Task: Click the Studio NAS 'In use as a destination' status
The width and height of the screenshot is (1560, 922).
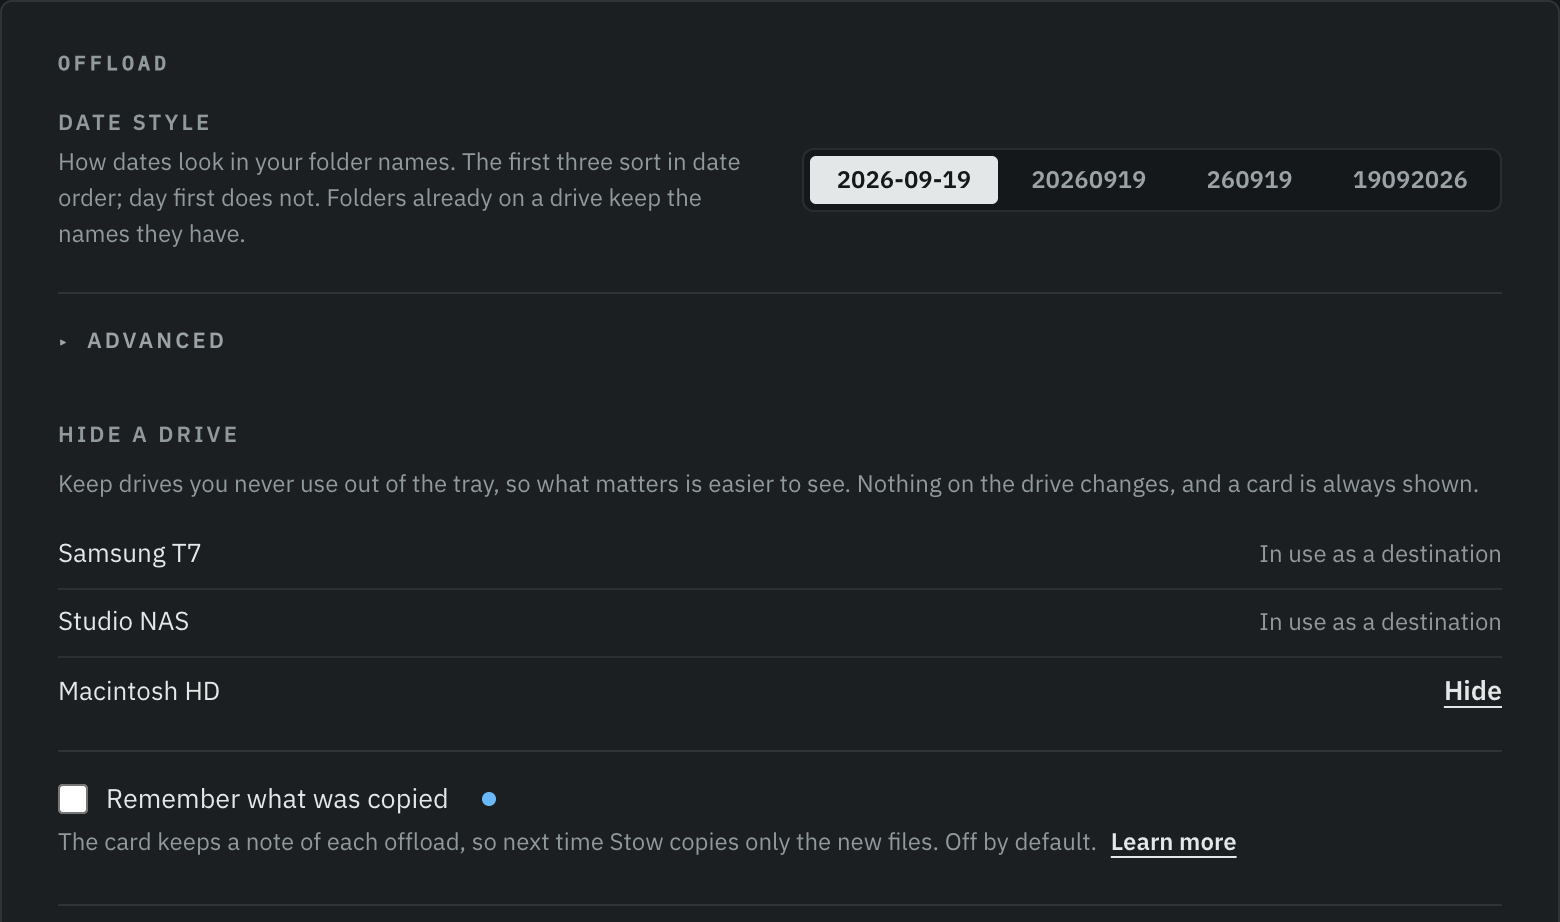Action: coord(1380,622)
